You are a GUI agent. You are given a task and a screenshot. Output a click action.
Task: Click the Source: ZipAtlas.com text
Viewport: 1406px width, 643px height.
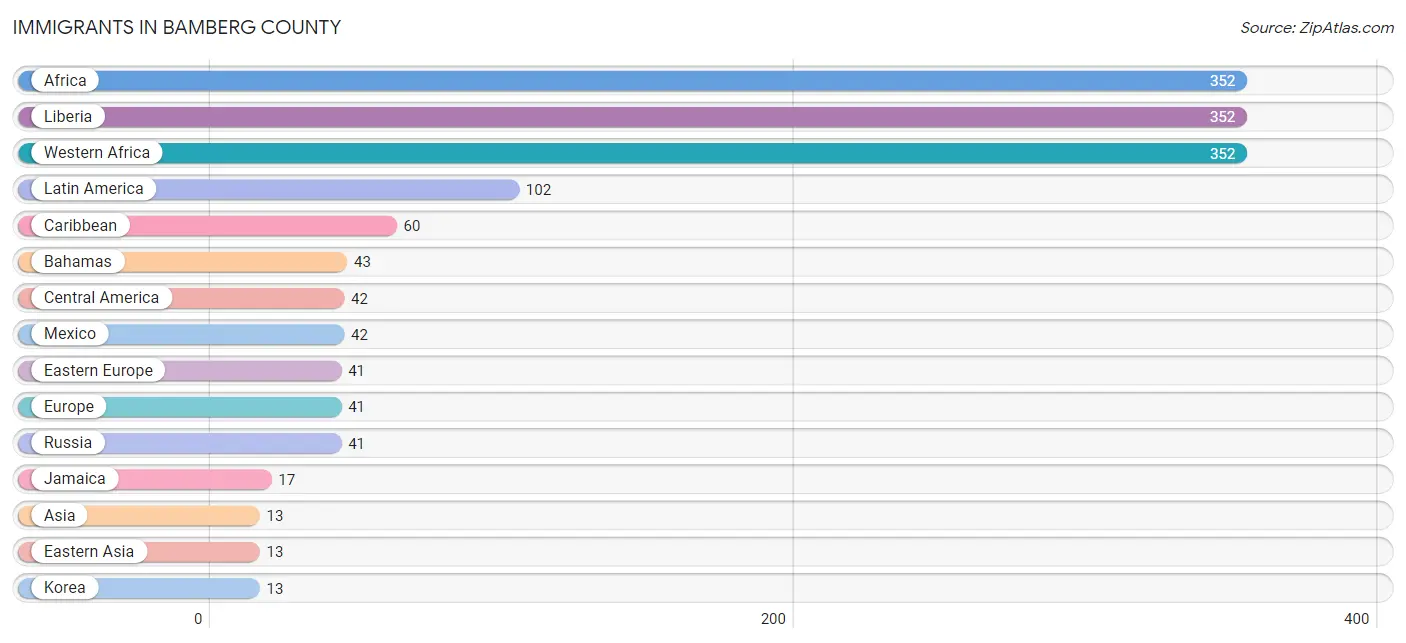(x=1317, y=28)
